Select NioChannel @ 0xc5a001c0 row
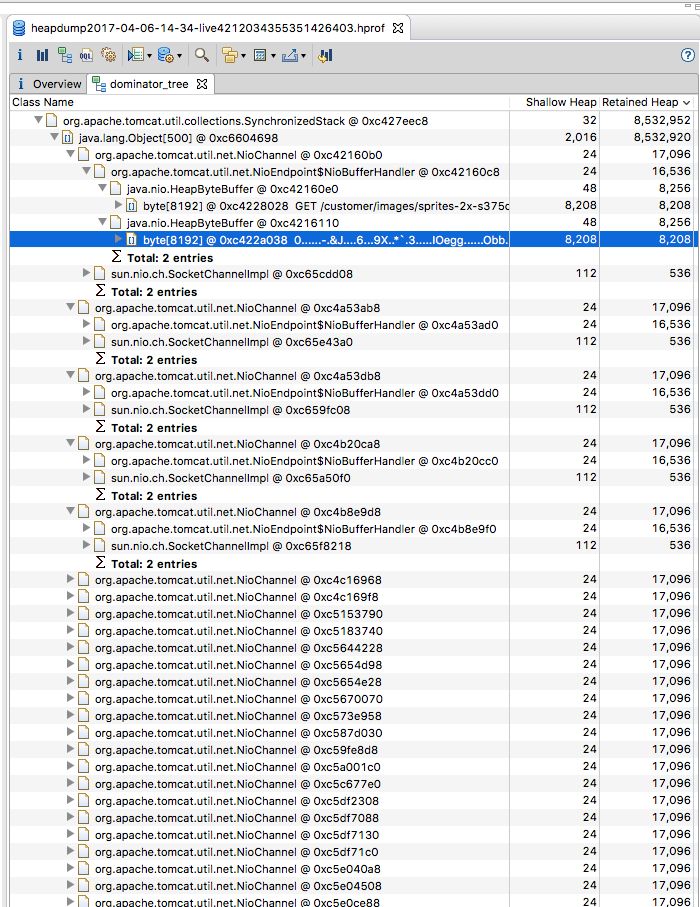 tap(352, 767)
